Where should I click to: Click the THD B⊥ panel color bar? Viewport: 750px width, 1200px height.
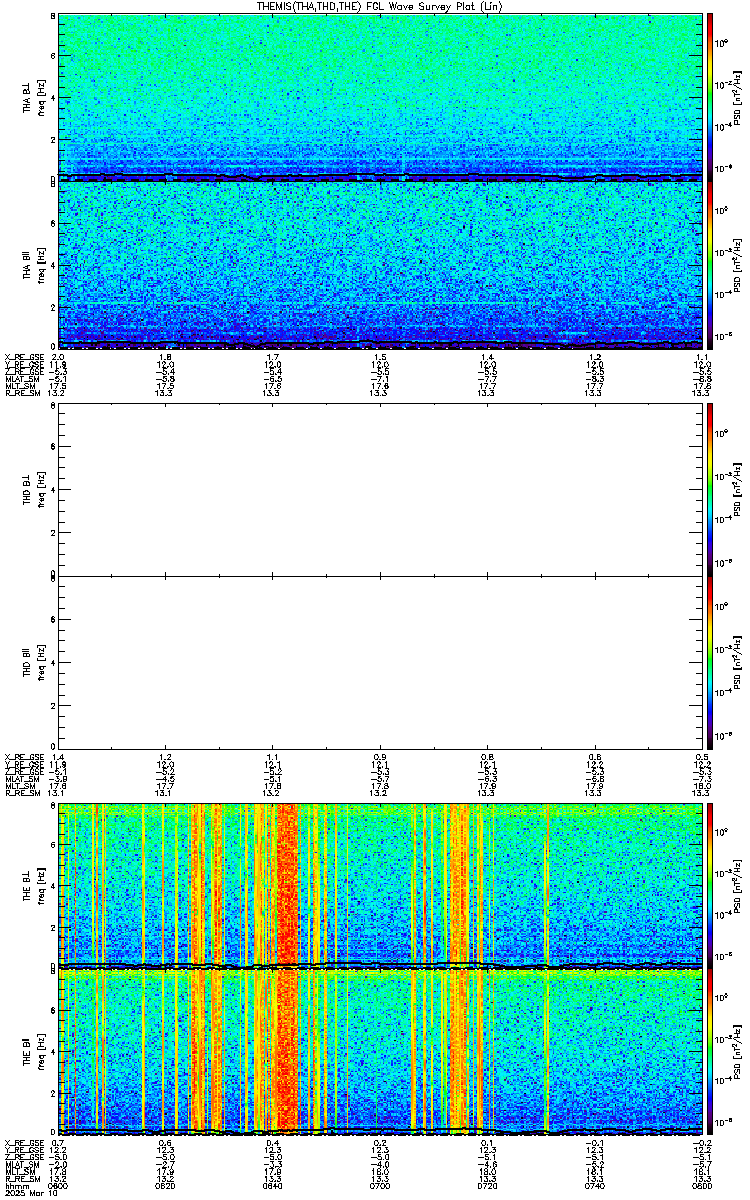tap(709, 488)
